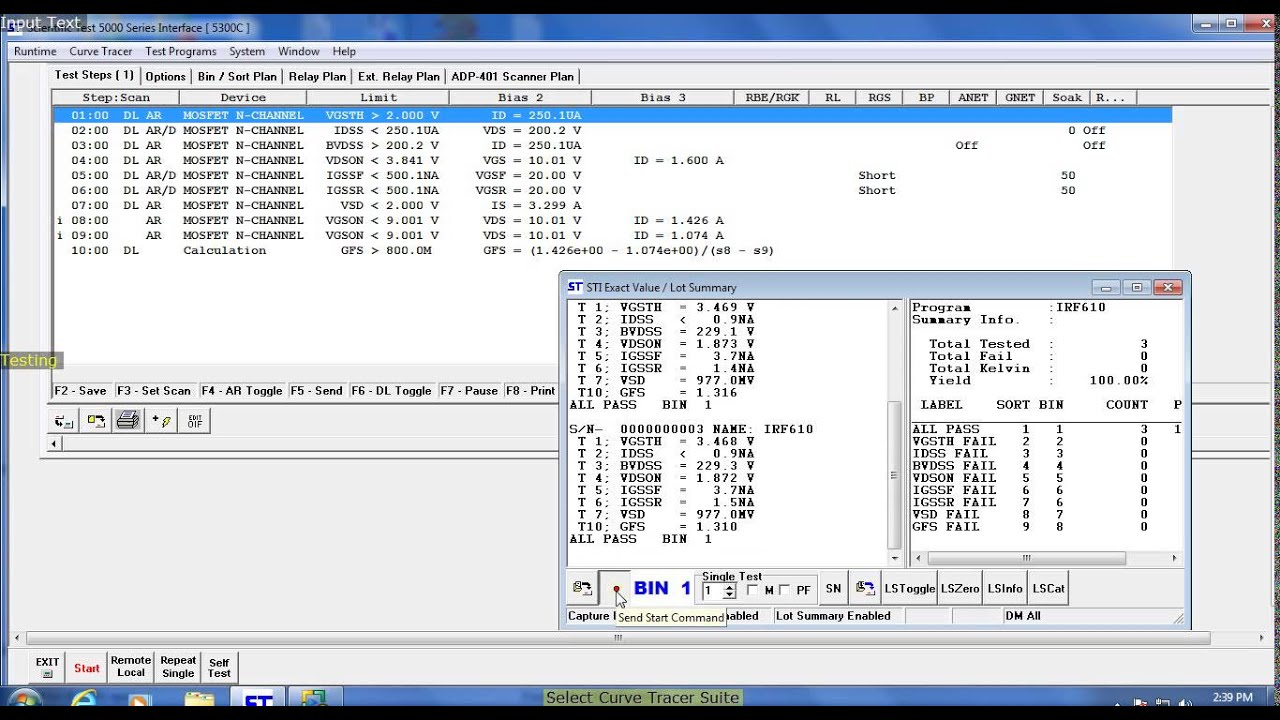Click the plus lightning bolt icon
The height and width of the screenshot is (720, 1280).
pyautogui.click(x=161, y=421)
